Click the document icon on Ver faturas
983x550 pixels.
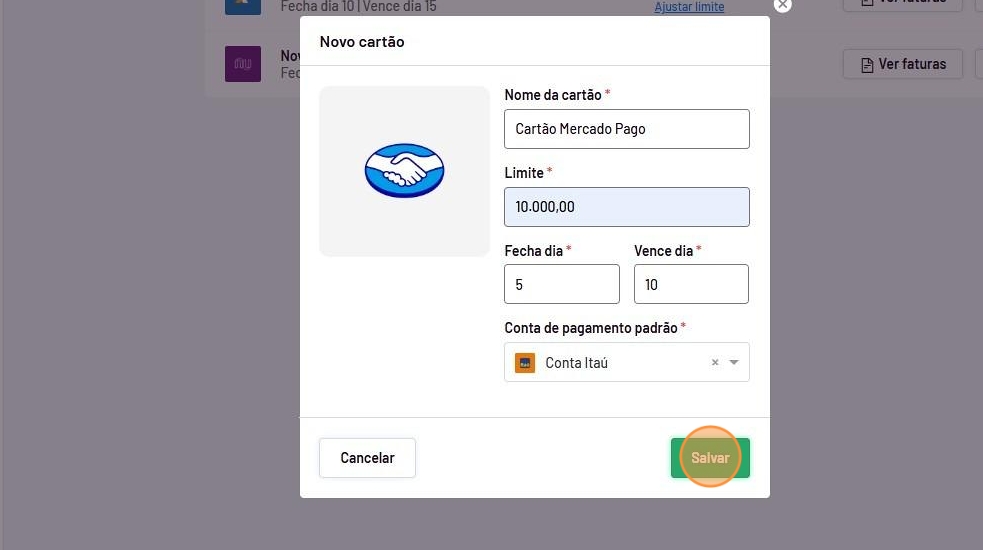coord(867,65)
